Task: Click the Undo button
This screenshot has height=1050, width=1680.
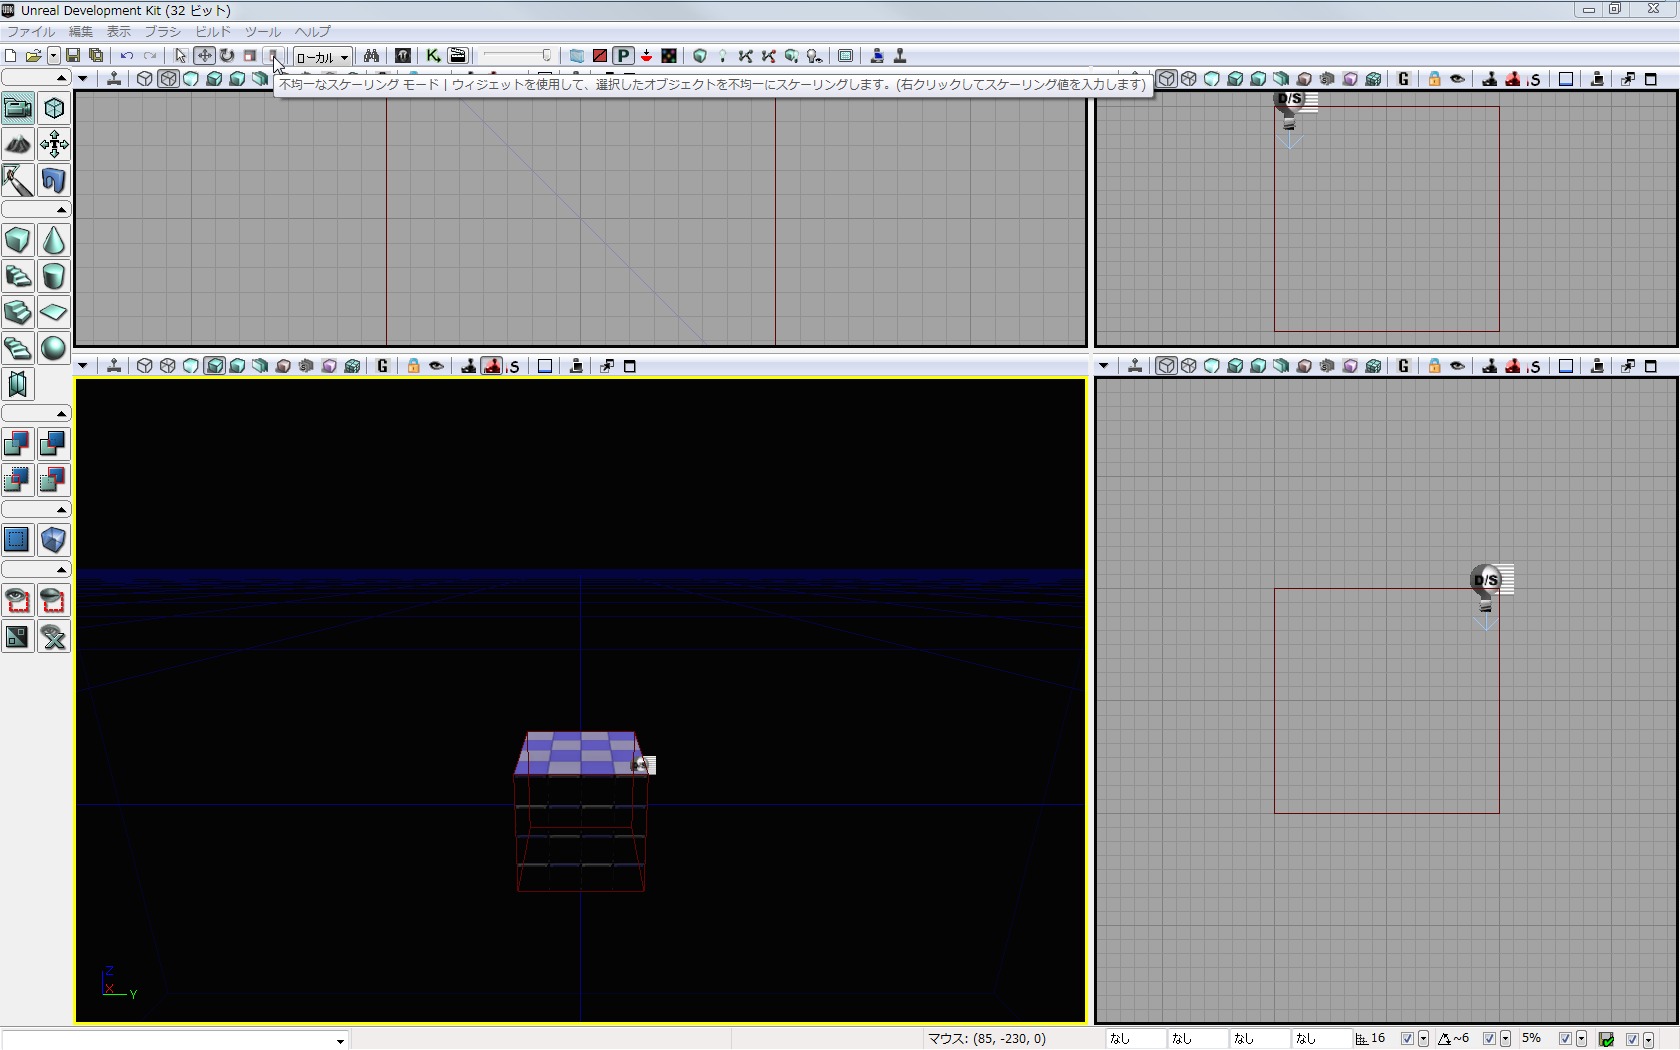Action: pos(127,56)
